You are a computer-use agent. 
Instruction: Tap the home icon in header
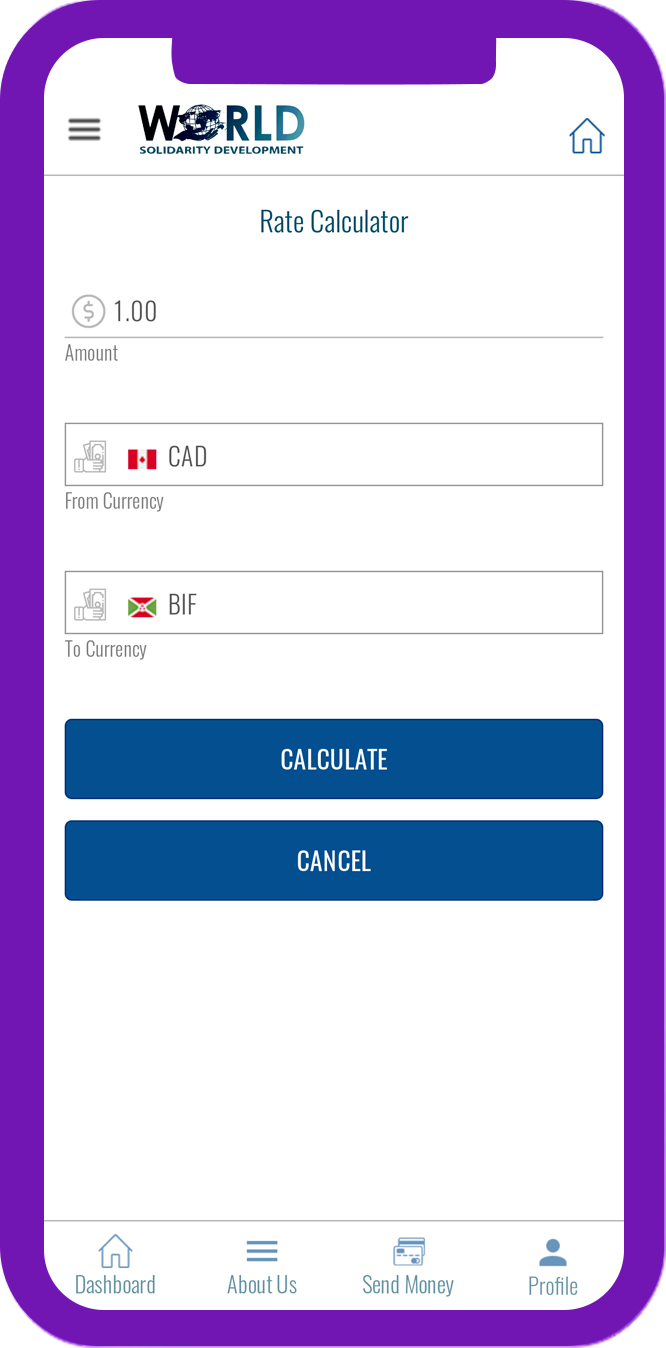click(x=587, y=135)
